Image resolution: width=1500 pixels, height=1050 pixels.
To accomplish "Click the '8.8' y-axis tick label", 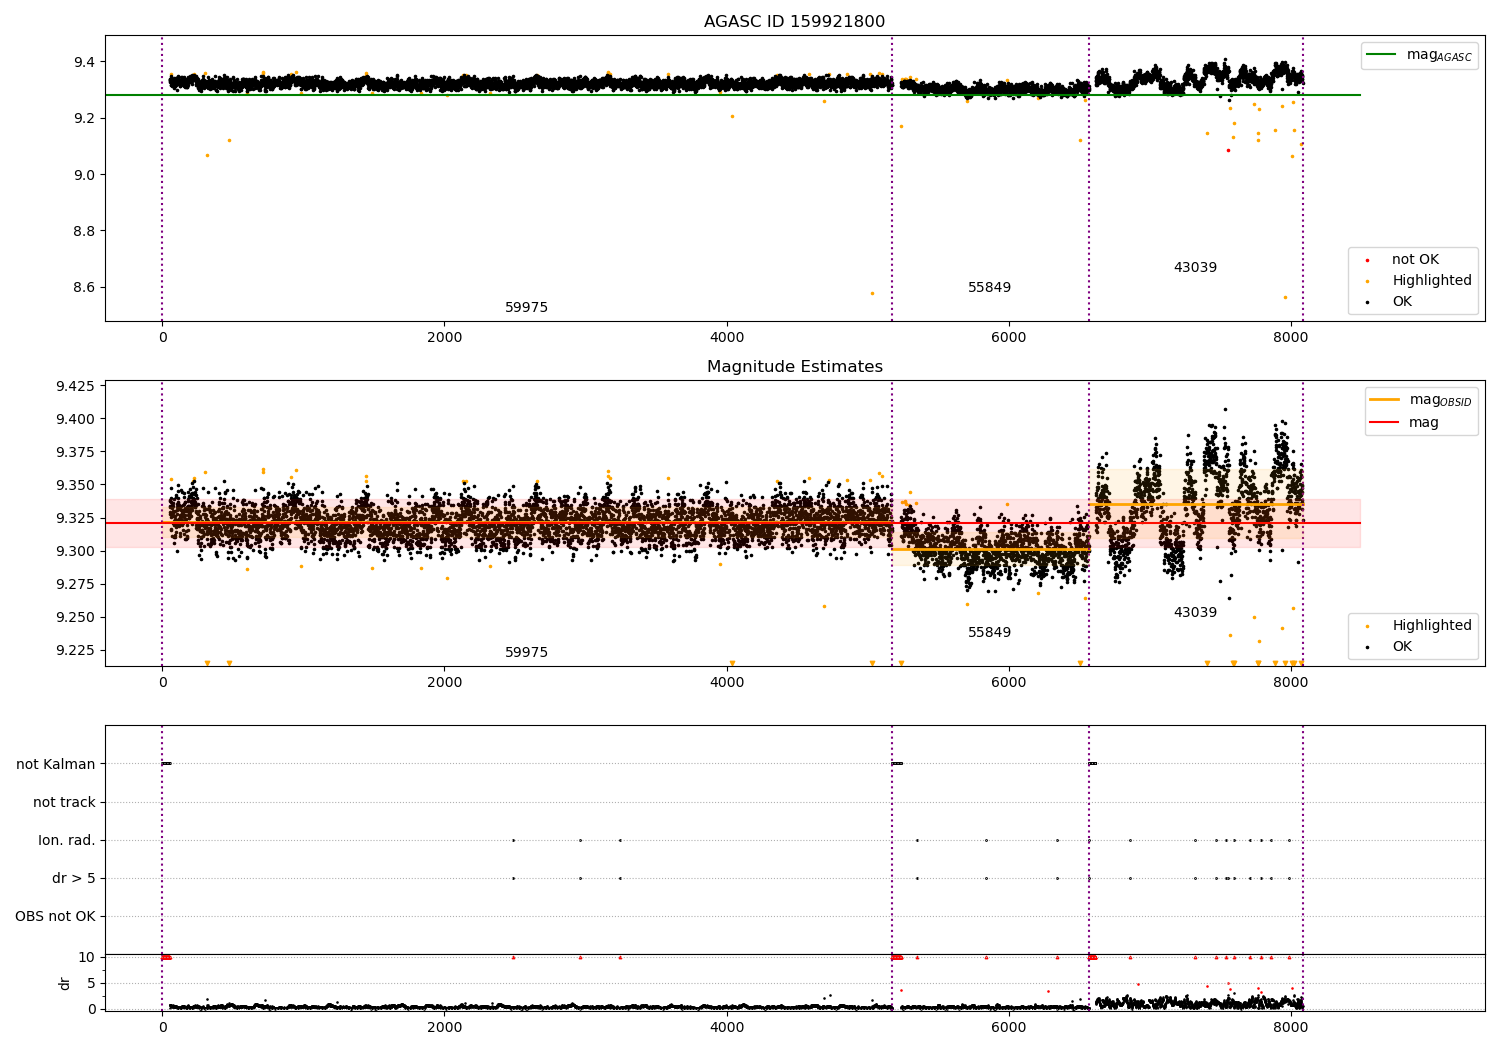I will pos(84,232).
